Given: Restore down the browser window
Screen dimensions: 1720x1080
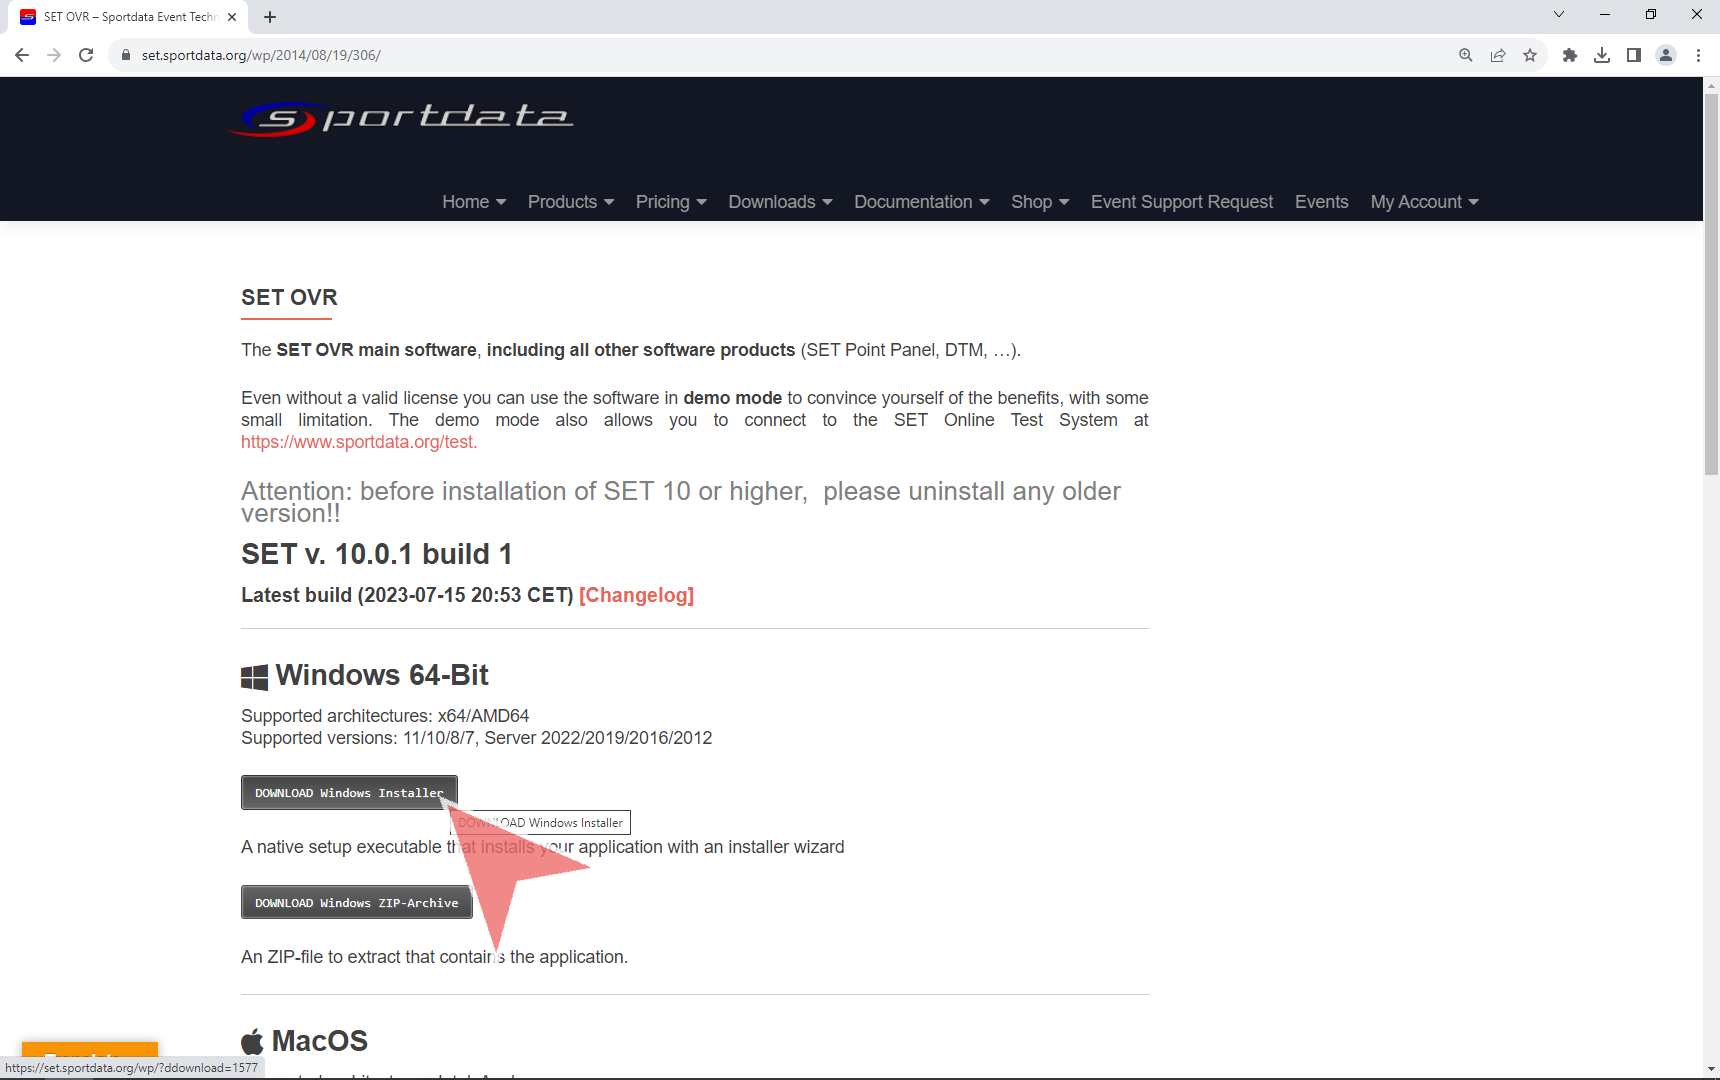Looking at the screenshot, I should [1651, 14].
